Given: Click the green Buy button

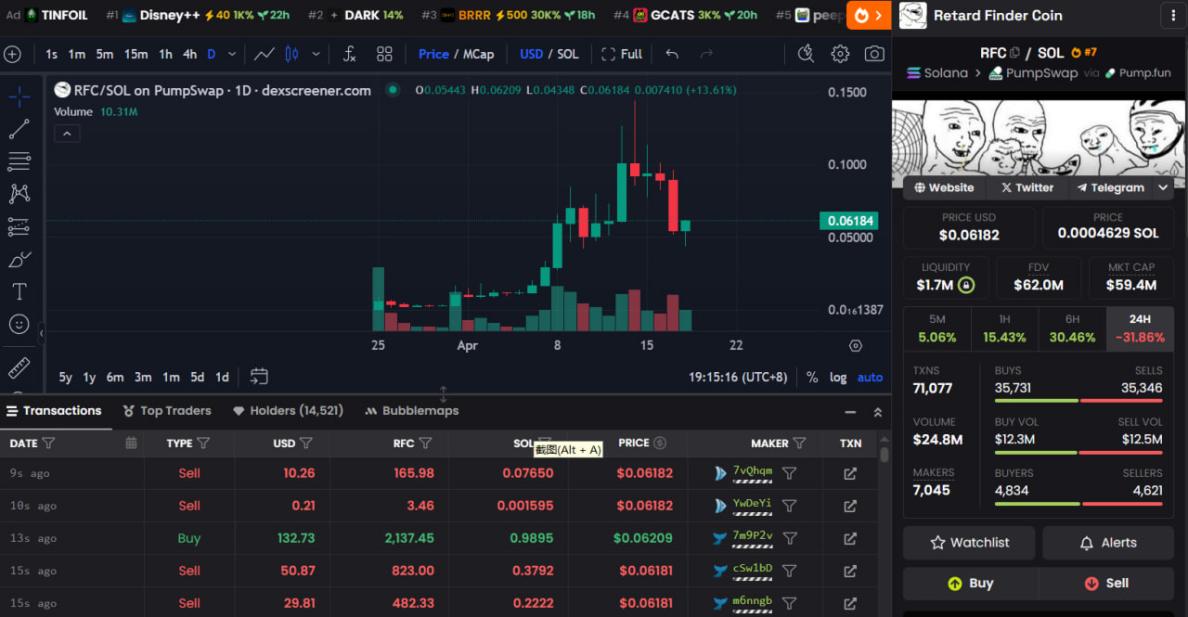Looking at the screenshot, I should [968, 583].
